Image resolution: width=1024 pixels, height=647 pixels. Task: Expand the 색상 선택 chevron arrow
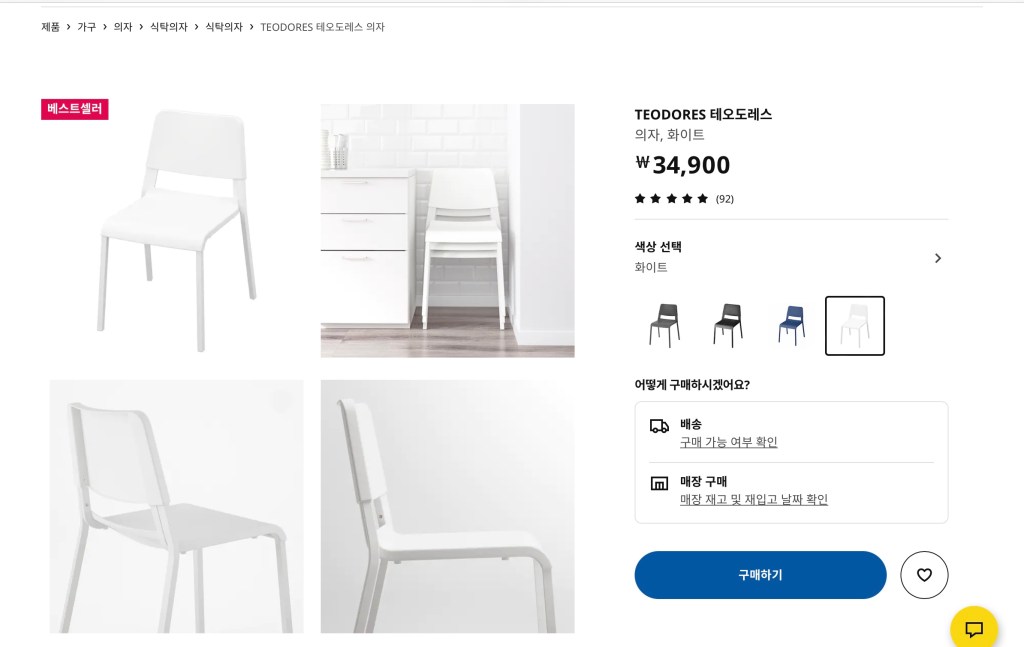pos(937,258)
